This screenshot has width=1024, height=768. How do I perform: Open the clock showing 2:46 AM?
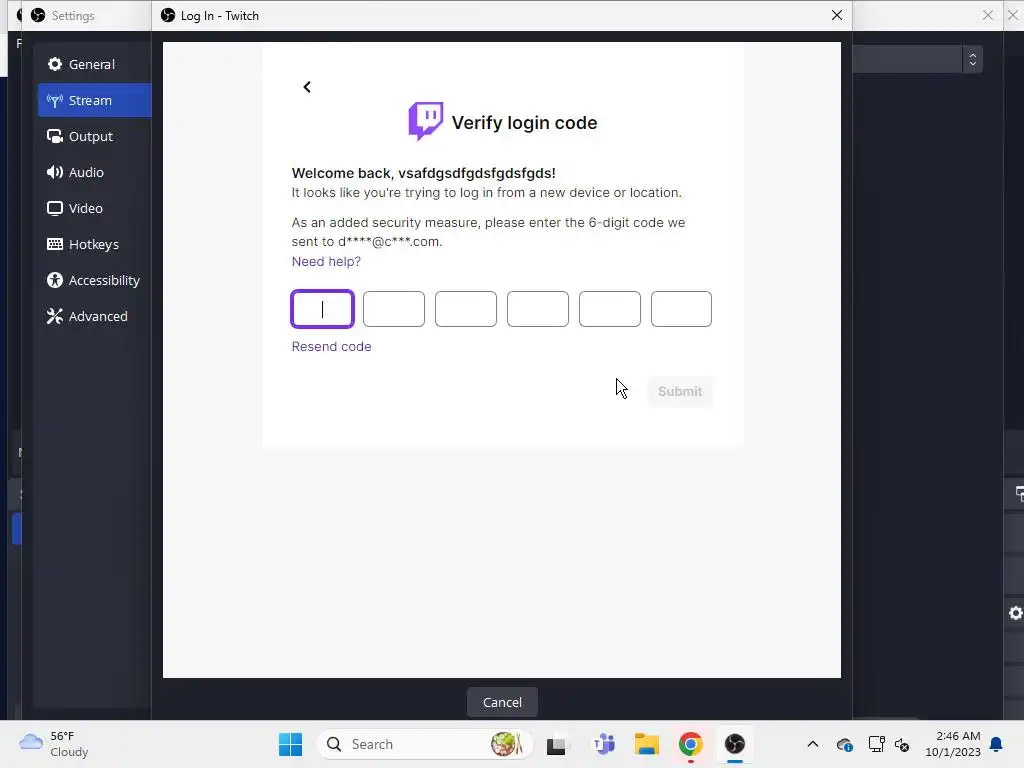click(x=953, y=744)
